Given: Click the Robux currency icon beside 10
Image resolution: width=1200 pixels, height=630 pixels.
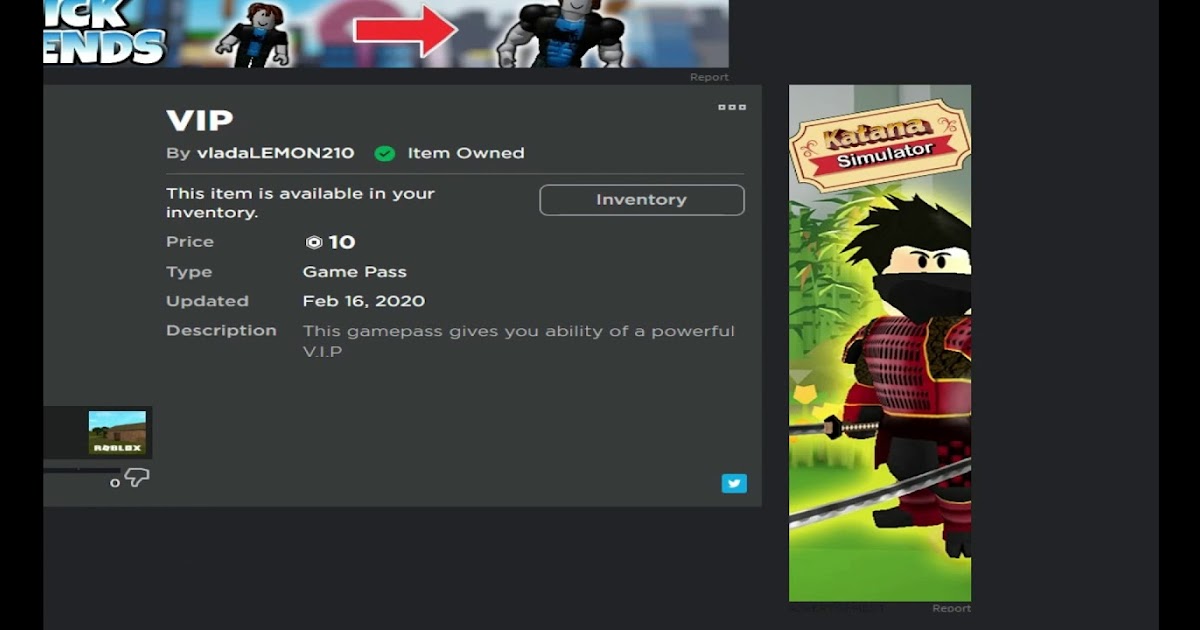Looking at the screenshot, I should (x=314, y=242).
